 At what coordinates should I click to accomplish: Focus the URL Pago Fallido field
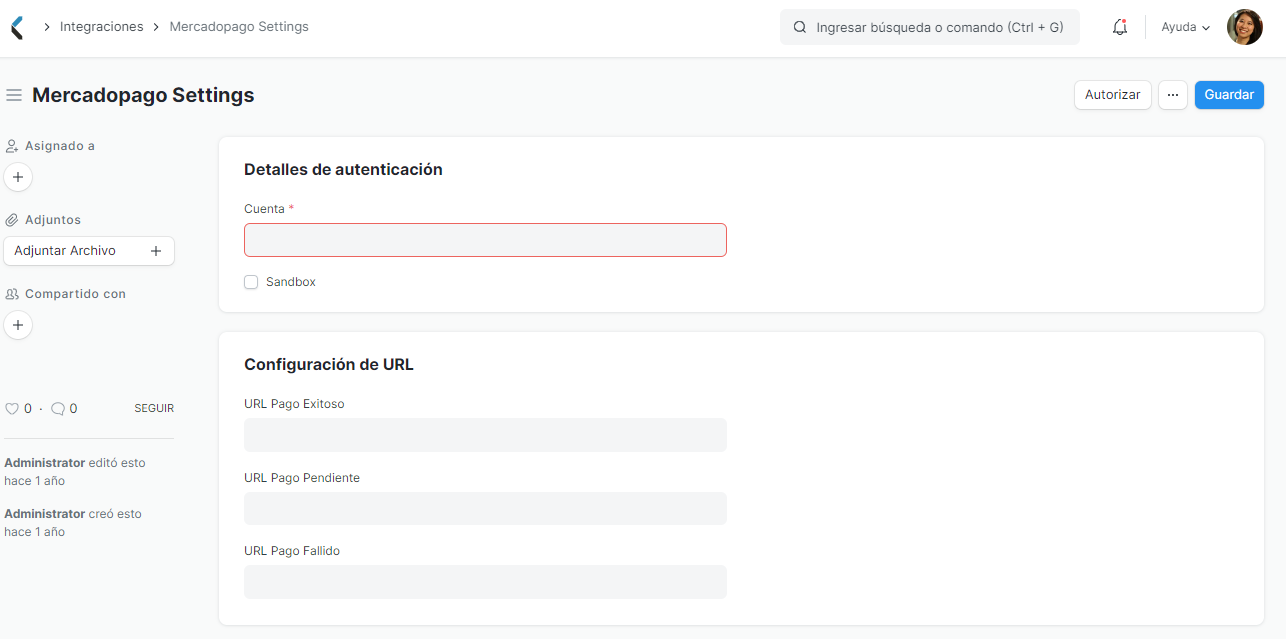pyautogui.click(x=485, y=582)
